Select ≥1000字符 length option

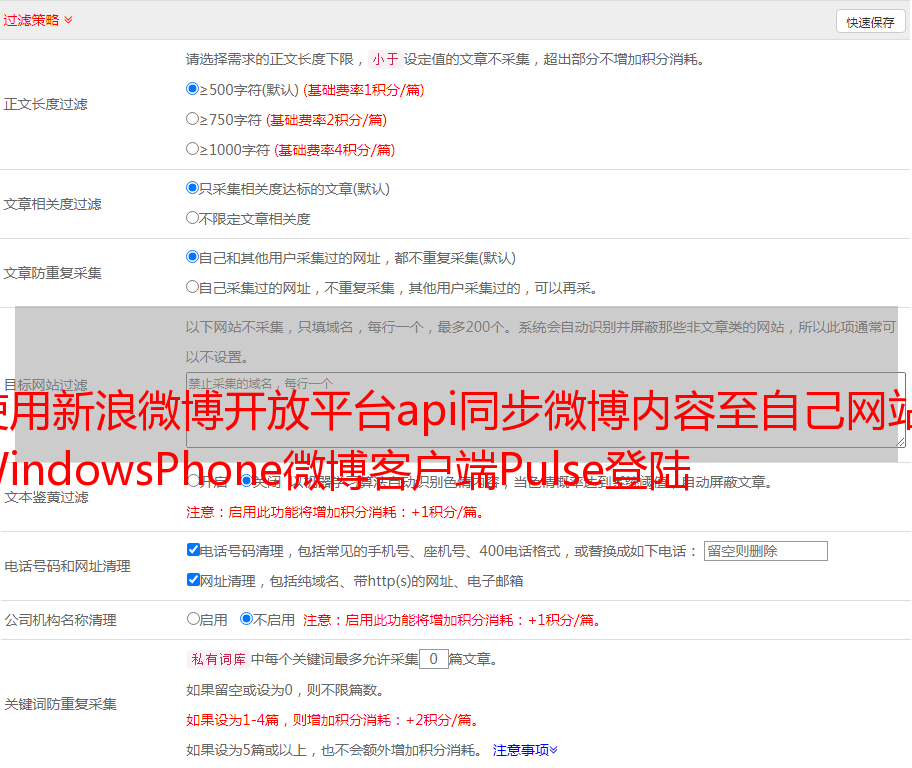[193, 148]
